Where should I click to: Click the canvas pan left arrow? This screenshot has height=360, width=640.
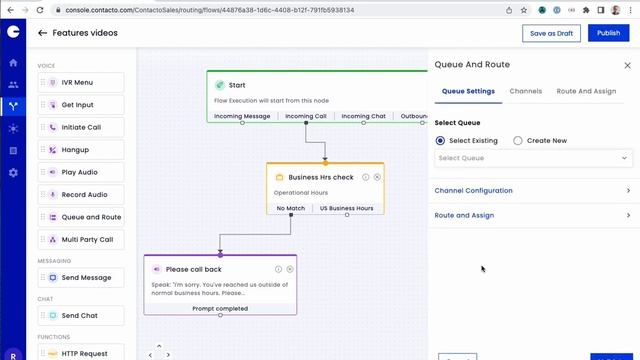coord(150,355)
